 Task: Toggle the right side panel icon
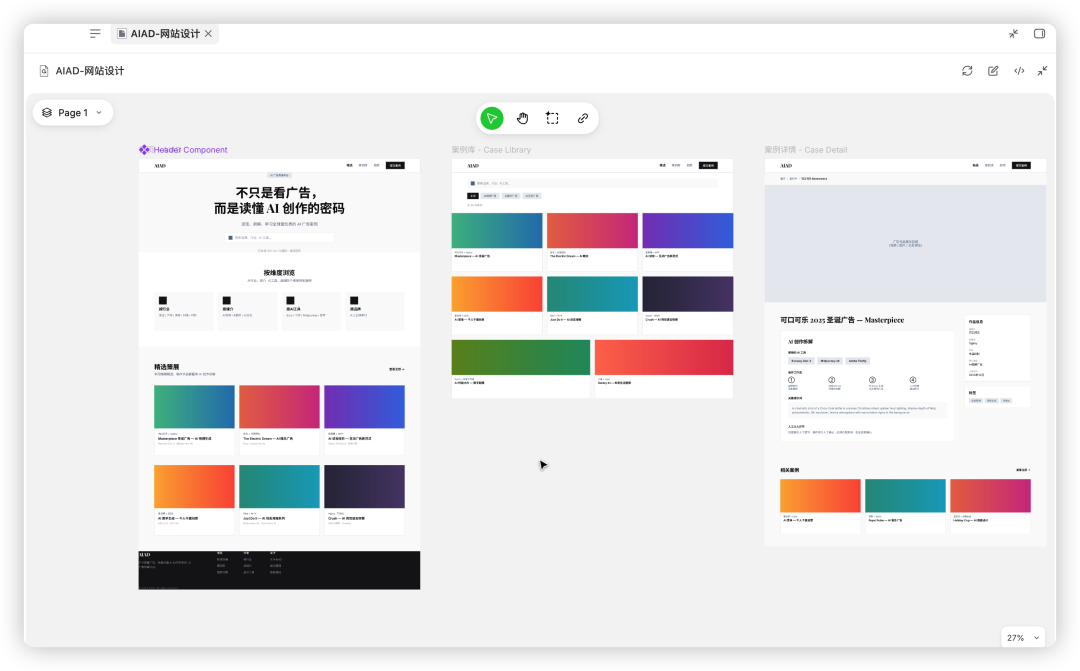(1039, 34)
